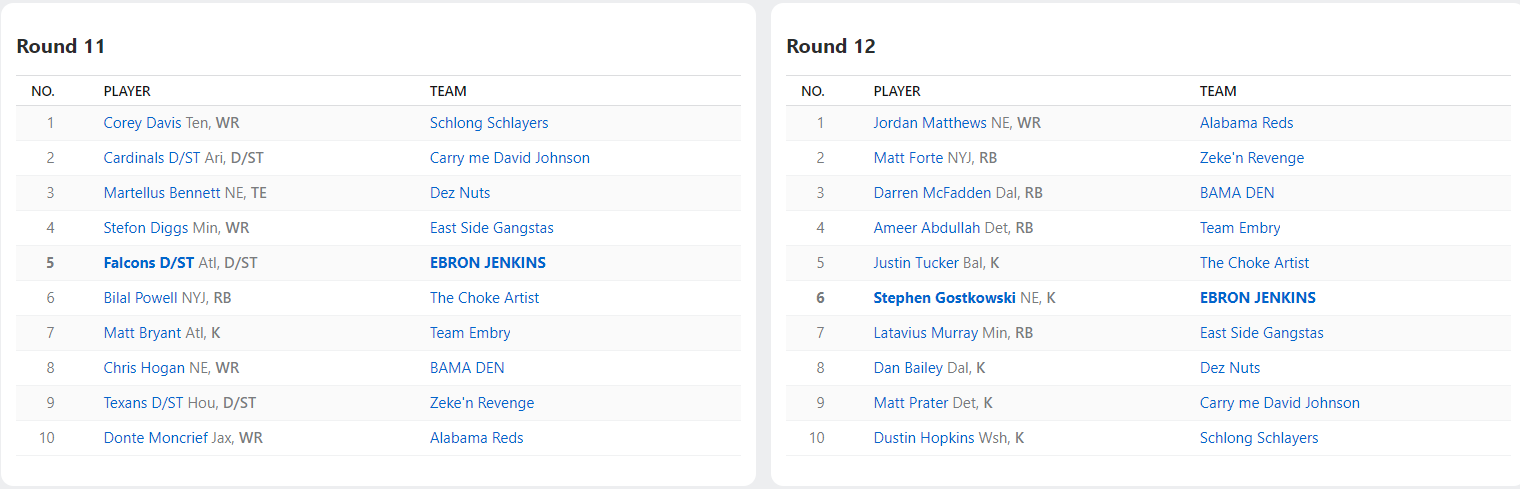This screenshot has width=1520, height=489.
Task: Select Darren McFadden in Round 12
Action: click(931, 193)
